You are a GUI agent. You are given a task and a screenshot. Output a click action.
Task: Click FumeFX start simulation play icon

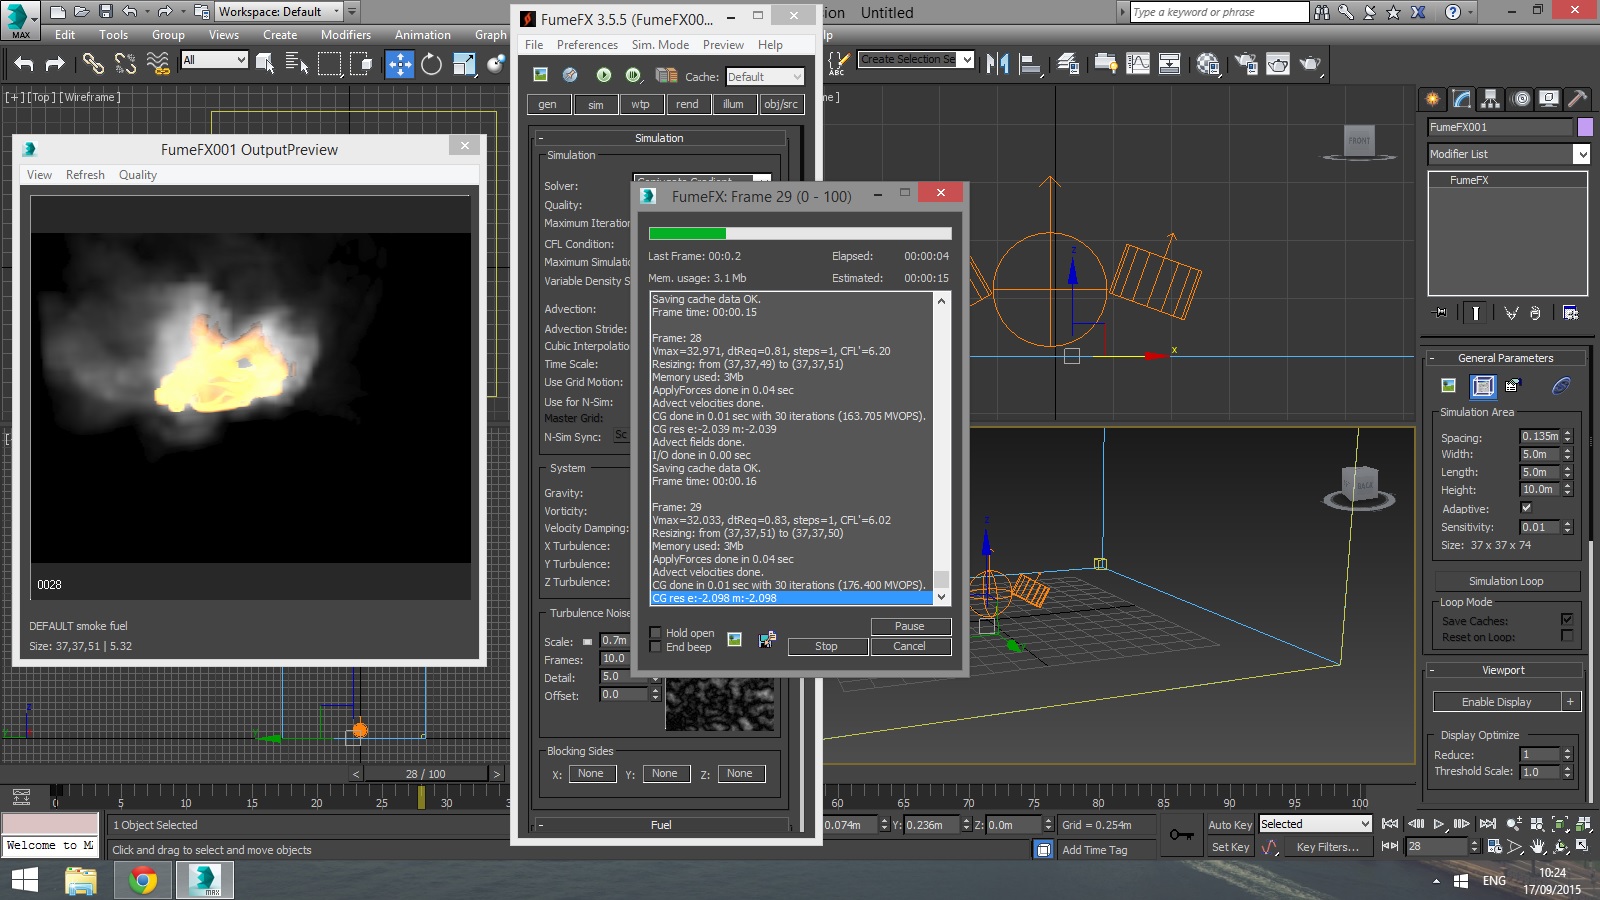[604, 75]
